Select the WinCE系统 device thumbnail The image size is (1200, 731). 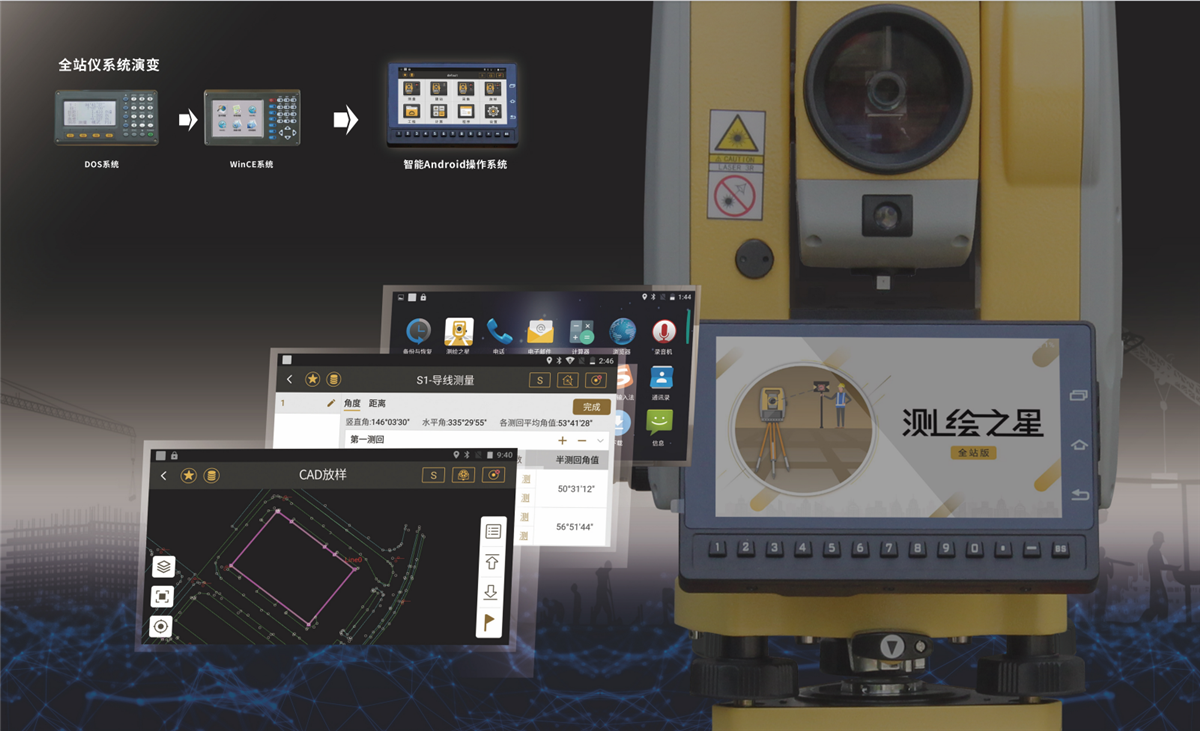pos(252,117)
